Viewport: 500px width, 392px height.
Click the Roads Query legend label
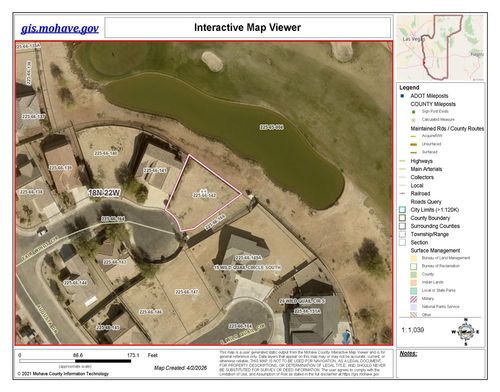click(x=426, y=202)
